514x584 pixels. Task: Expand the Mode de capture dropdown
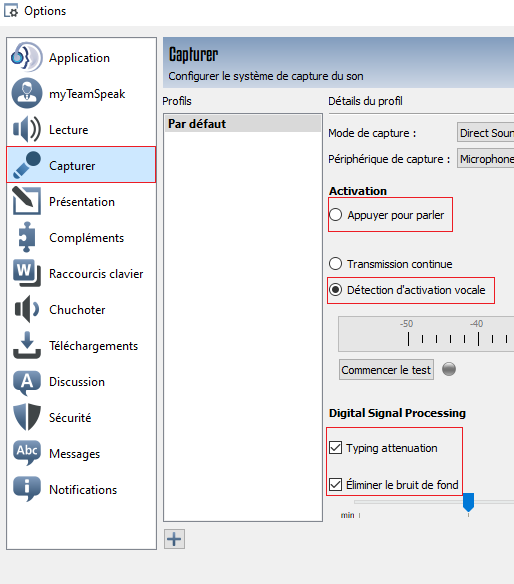pyautogui.click(x=485, y=133)
